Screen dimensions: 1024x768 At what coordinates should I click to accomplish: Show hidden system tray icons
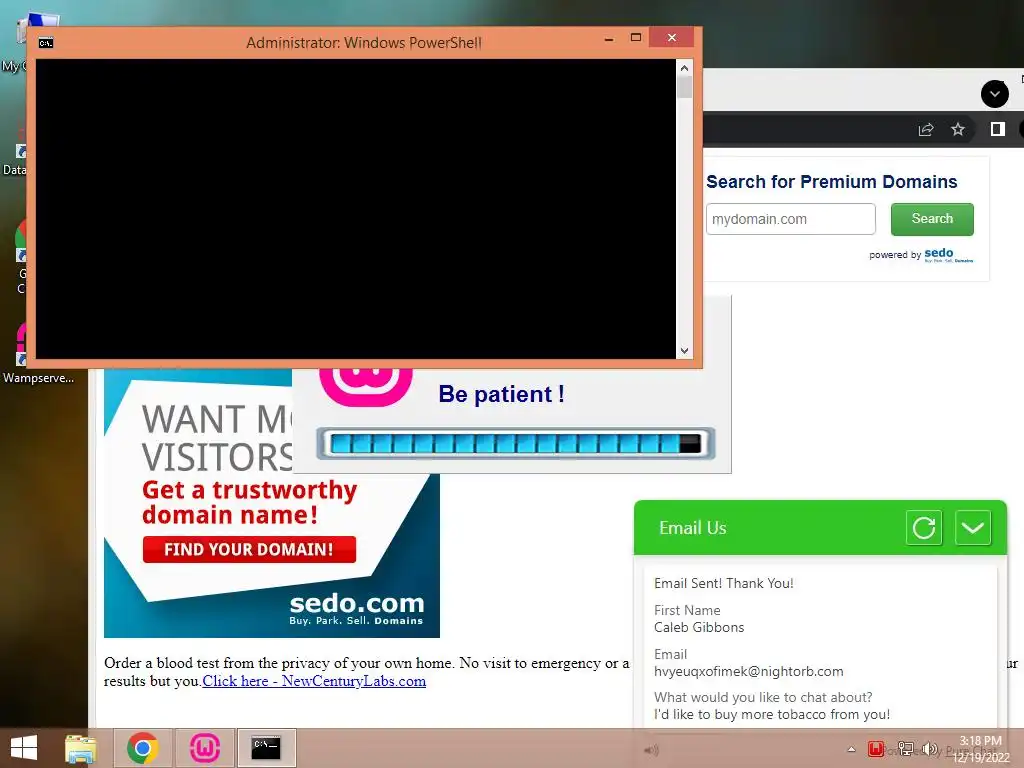coord(851,749)
